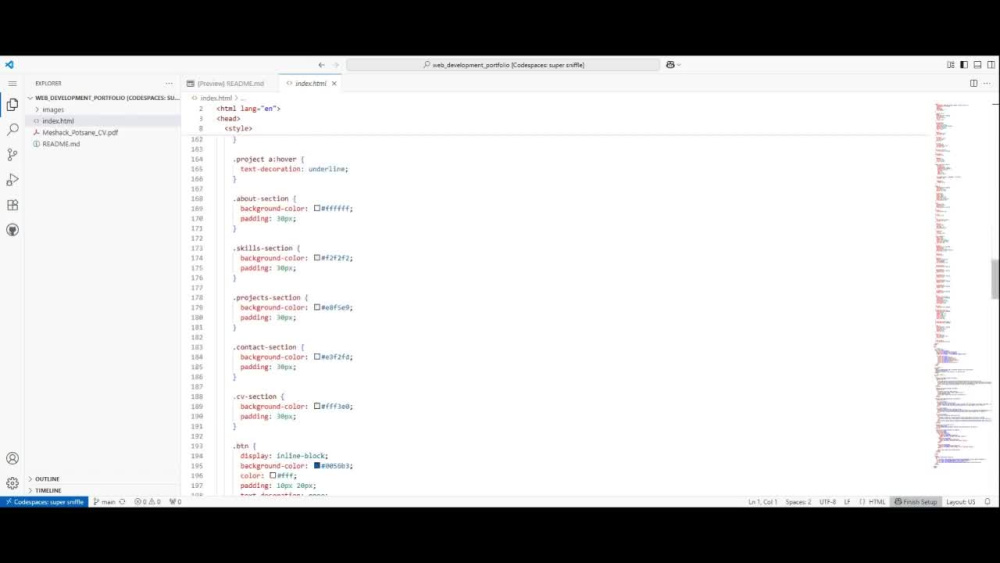Click the Layout: US status item
This screenshot has width=1000, height=563.
pos(960,502)
